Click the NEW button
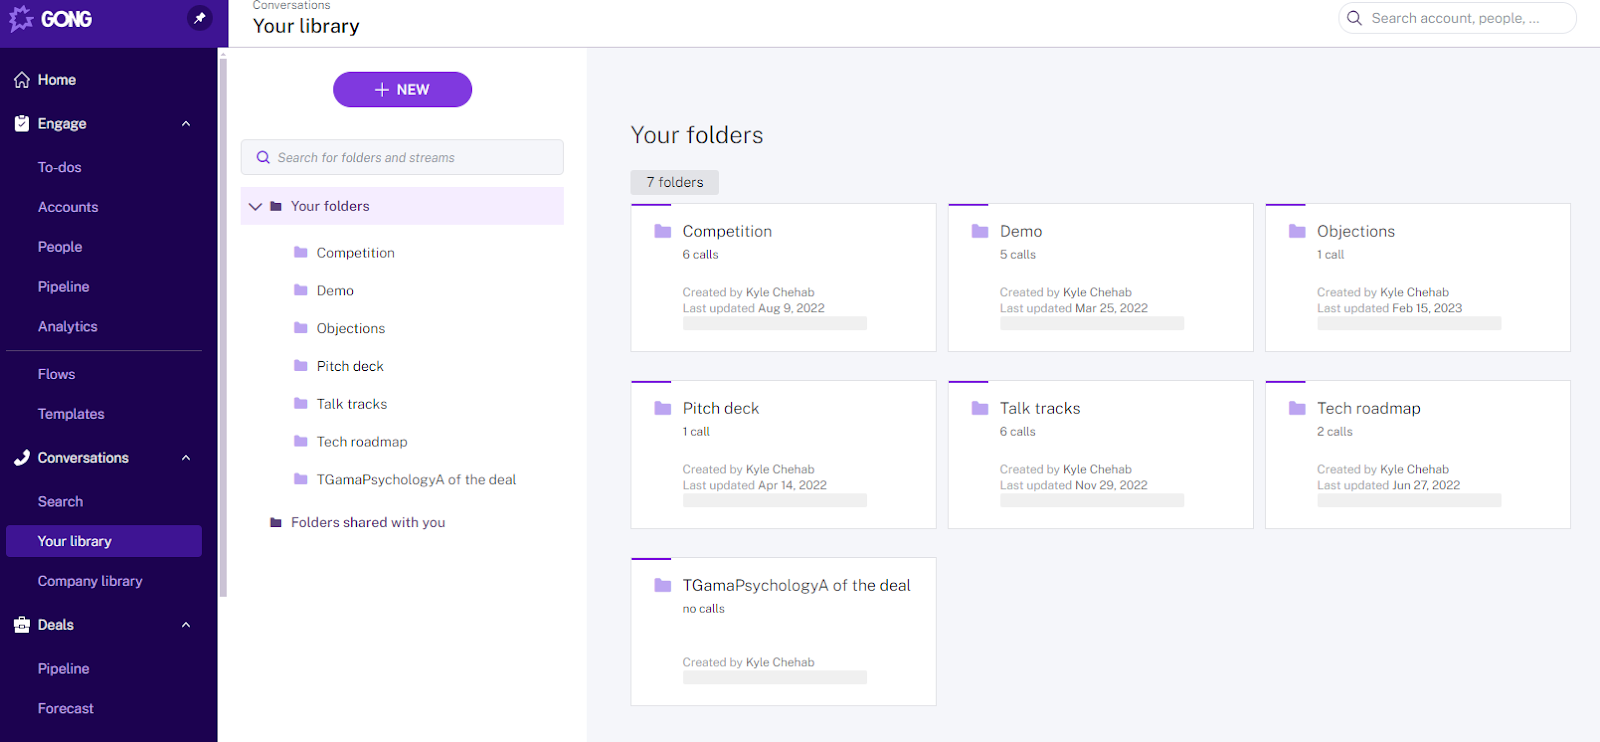 (x=402, y=89)
